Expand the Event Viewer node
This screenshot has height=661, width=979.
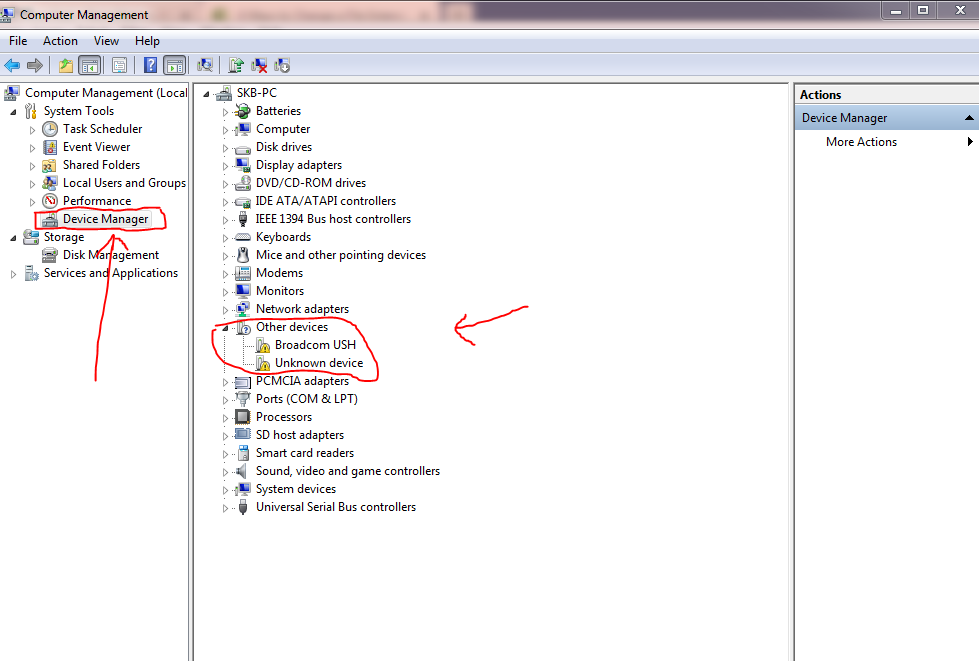click(32, 148)
